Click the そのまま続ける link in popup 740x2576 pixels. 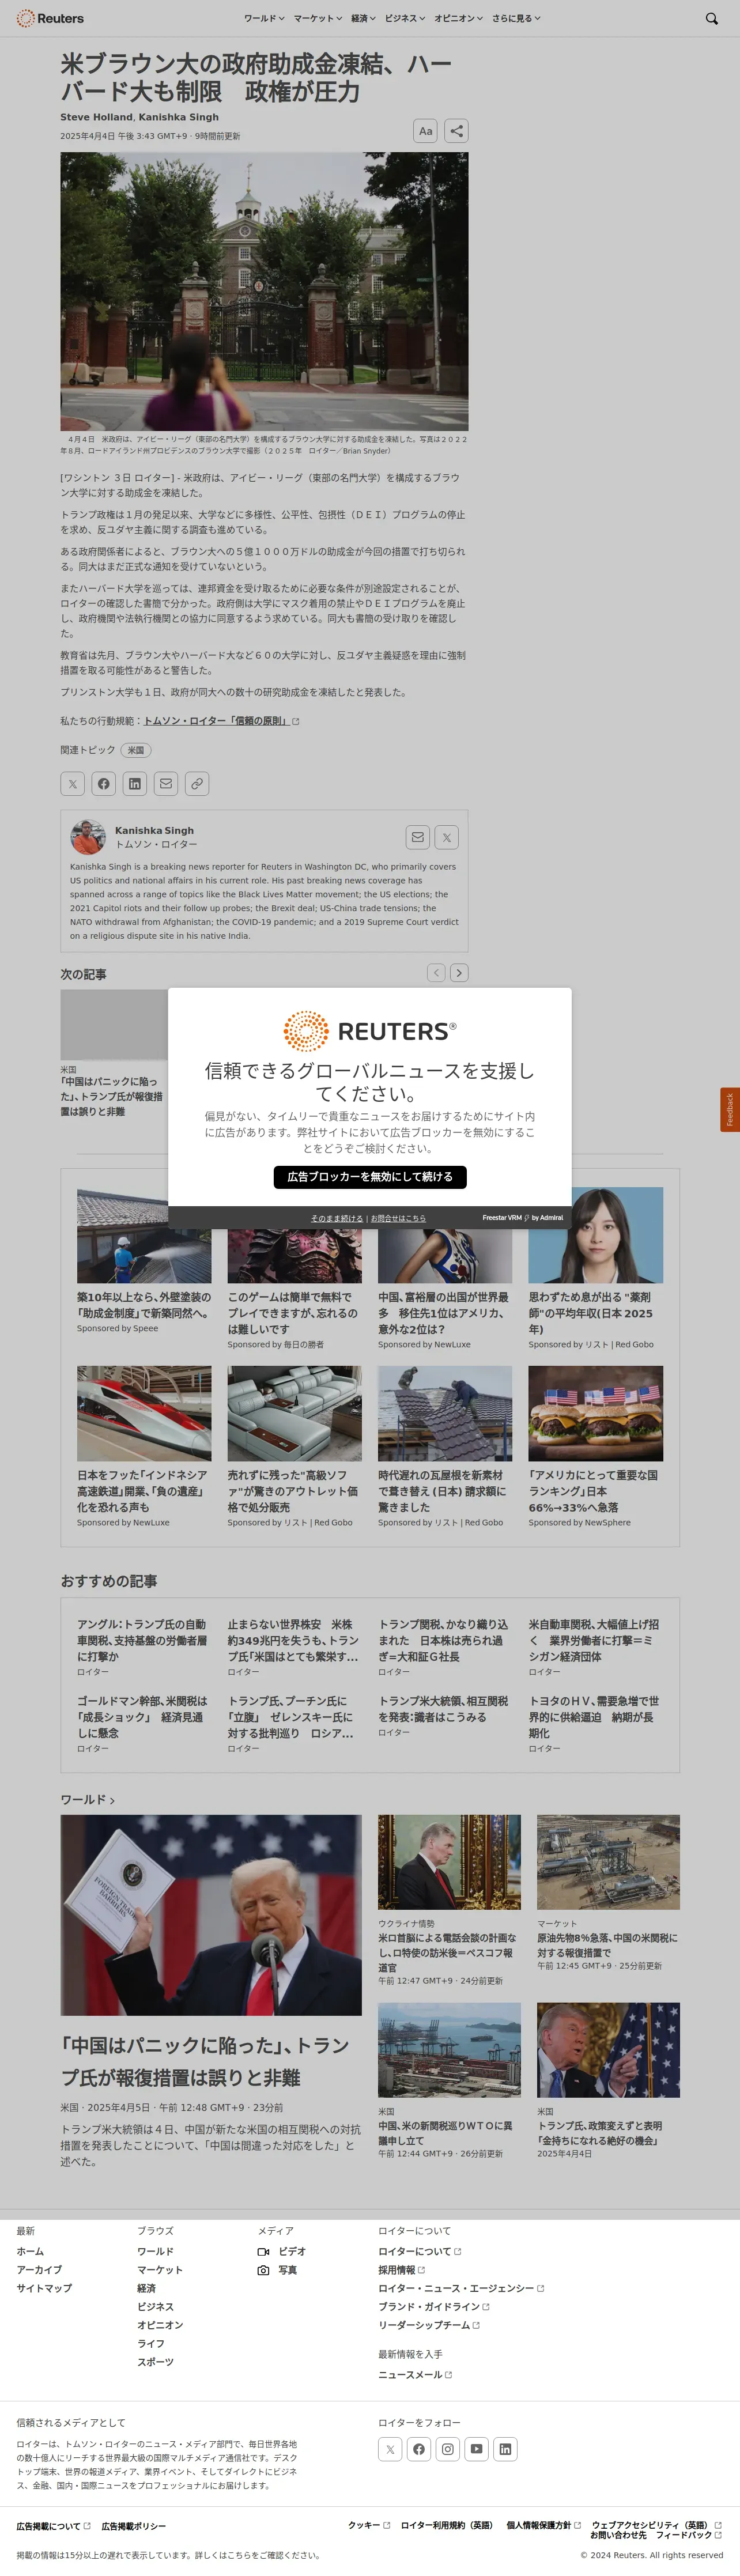pos(337,1218)
